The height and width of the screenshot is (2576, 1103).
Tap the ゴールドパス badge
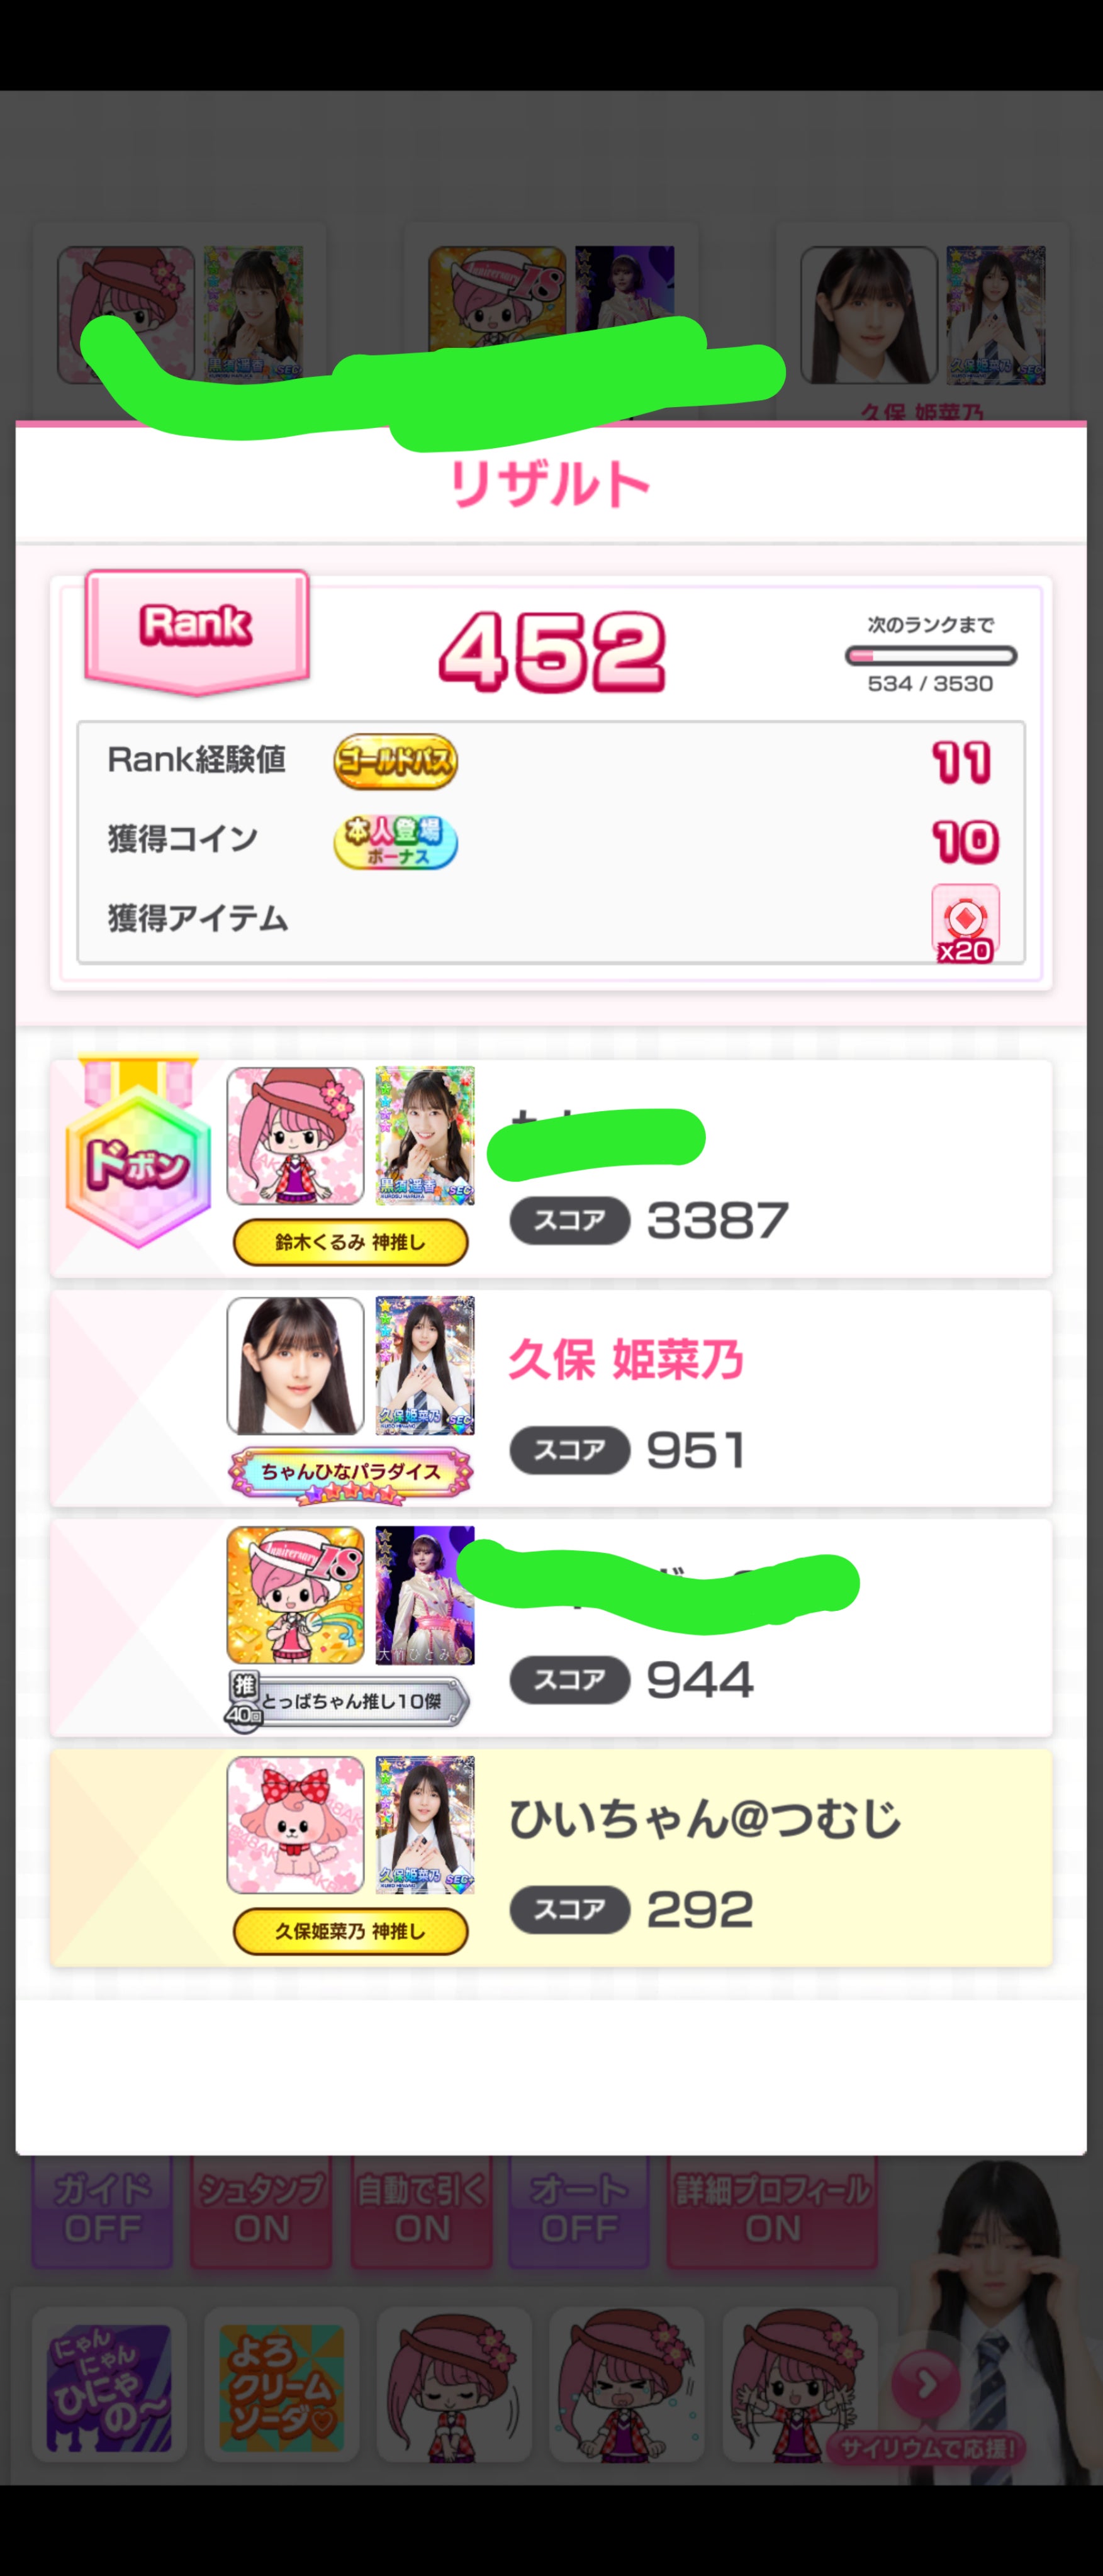395,762
